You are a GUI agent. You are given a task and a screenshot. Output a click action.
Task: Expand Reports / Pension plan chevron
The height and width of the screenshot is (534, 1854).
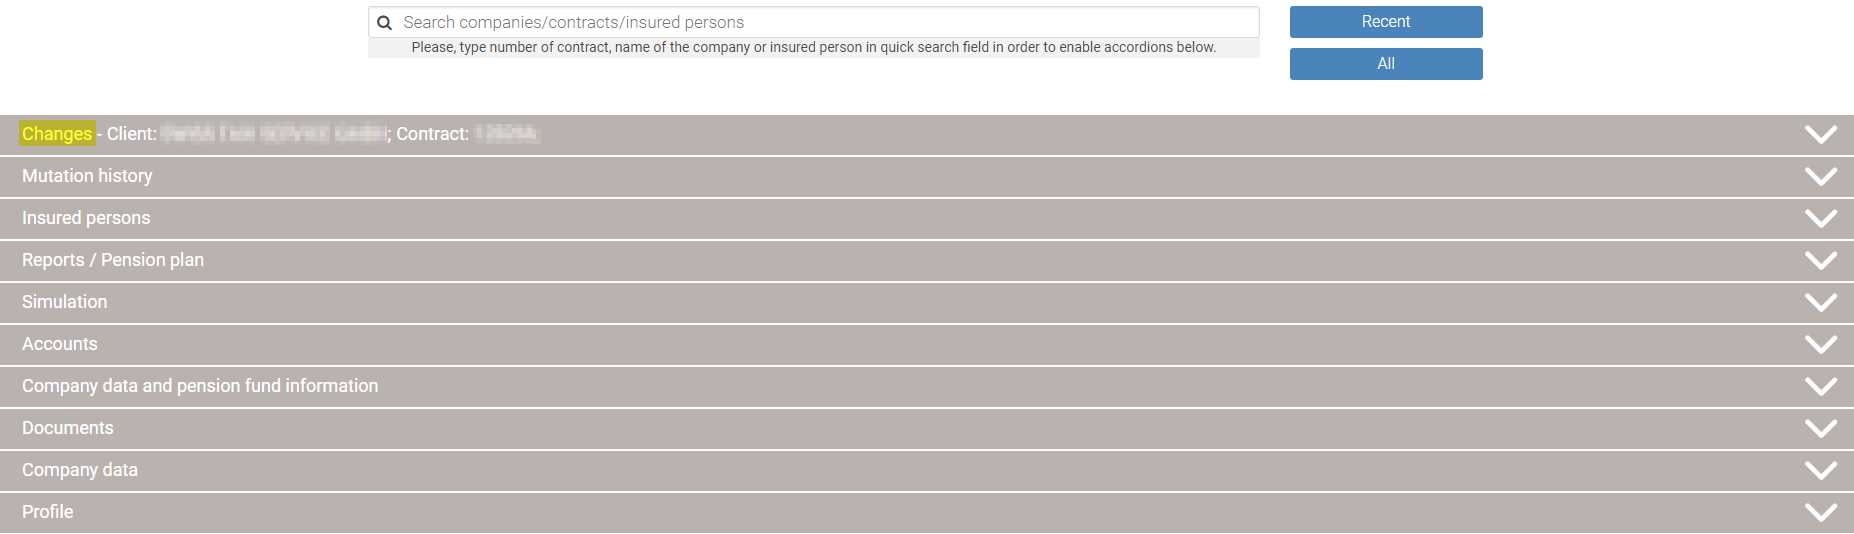[1820, 260]
